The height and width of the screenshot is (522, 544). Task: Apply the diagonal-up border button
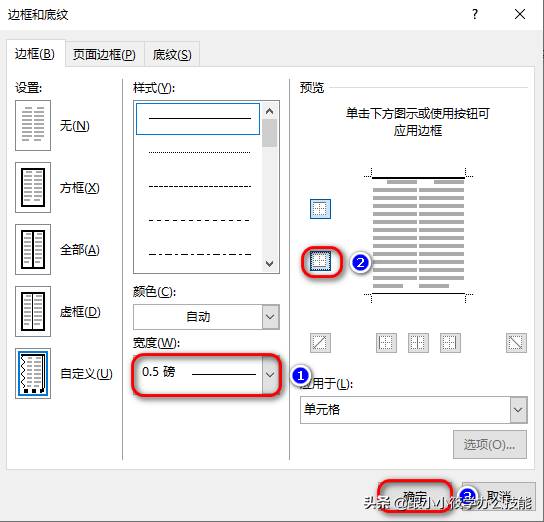pos(320,343)
